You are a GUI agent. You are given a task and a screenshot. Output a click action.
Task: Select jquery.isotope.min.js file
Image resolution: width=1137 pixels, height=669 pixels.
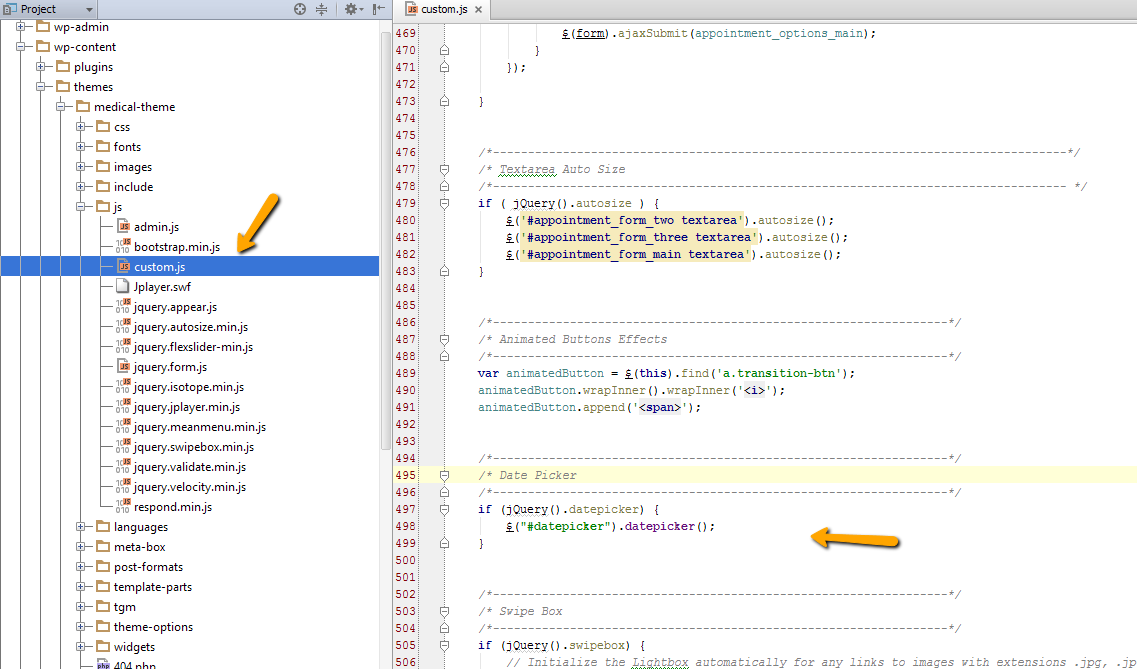click(189, 387)
